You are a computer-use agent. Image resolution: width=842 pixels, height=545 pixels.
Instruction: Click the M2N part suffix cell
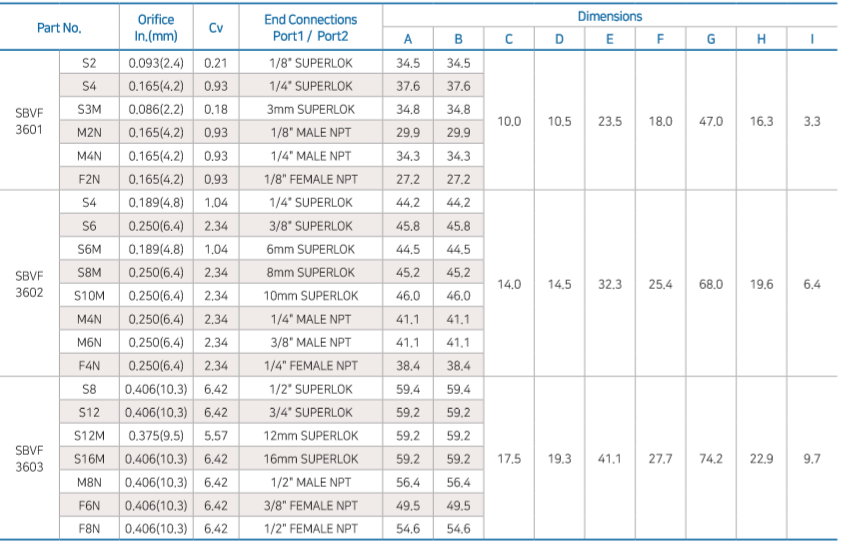(89, 133)
